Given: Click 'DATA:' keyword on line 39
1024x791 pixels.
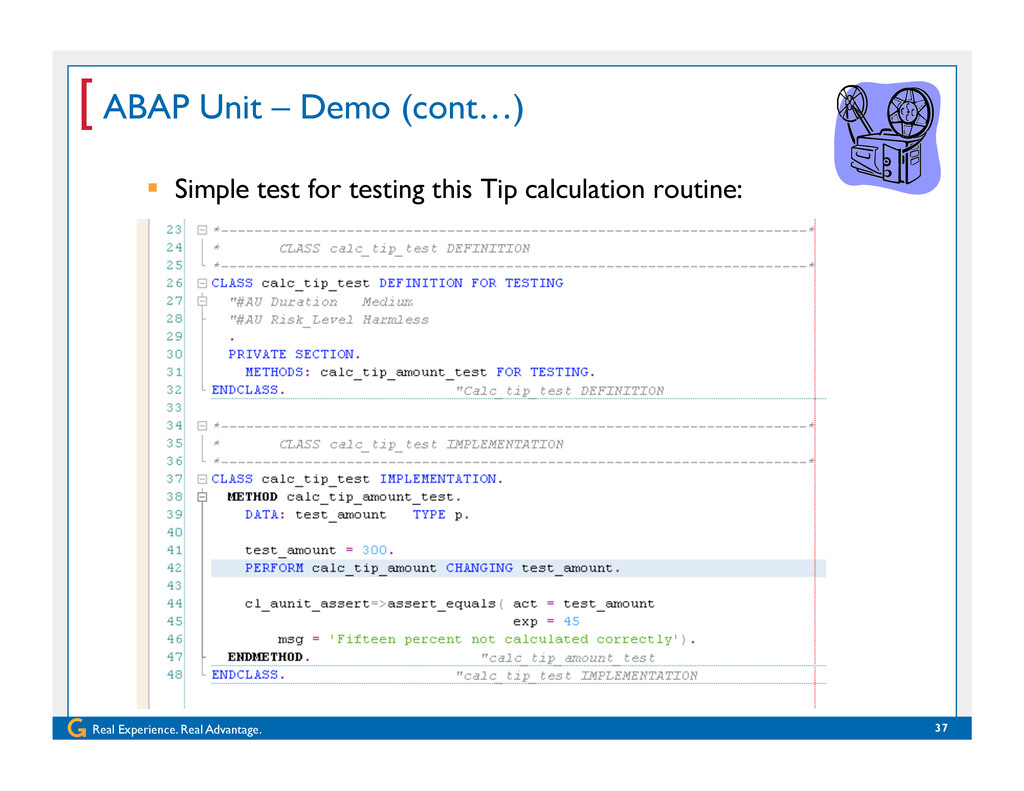Looking at the screenshot, I should tap(265, 515).
